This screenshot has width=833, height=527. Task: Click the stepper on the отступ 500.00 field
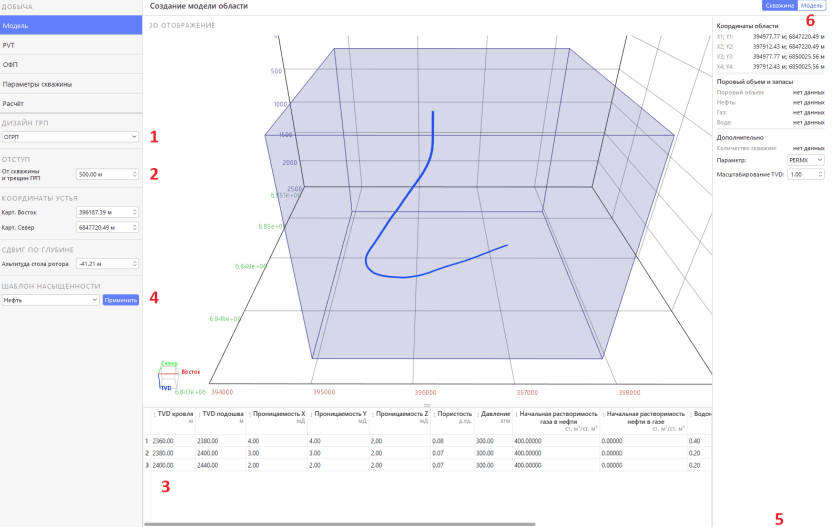pyautogui.click(x=133, y=174)
